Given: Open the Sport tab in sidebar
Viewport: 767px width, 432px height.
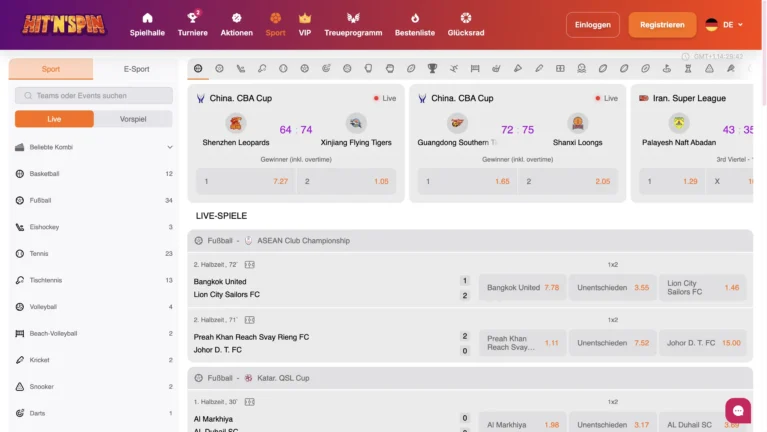Looking at the screenshot, I should [x=51, y=69].
